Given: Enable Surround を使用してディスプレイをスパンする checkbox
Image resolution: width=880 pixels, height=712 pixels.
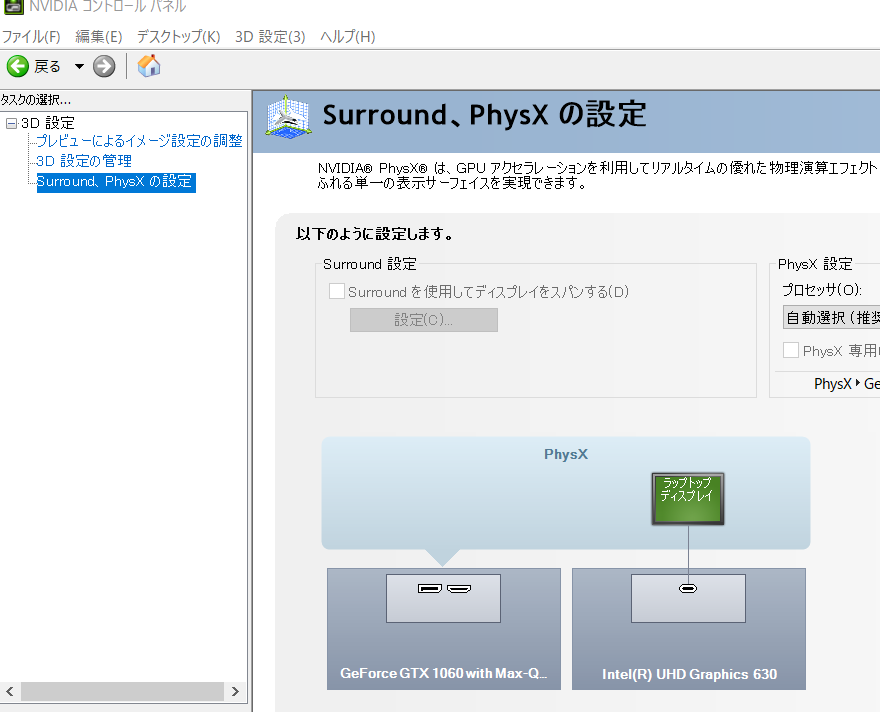Looking at the screenshot, I should click(337, 291).
